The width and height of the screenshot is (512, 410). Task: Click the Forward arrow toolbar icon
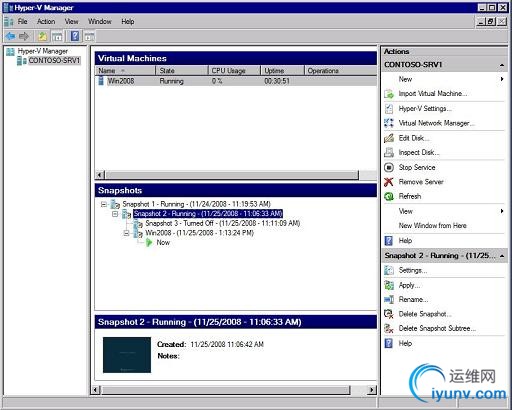click(24, 36)
